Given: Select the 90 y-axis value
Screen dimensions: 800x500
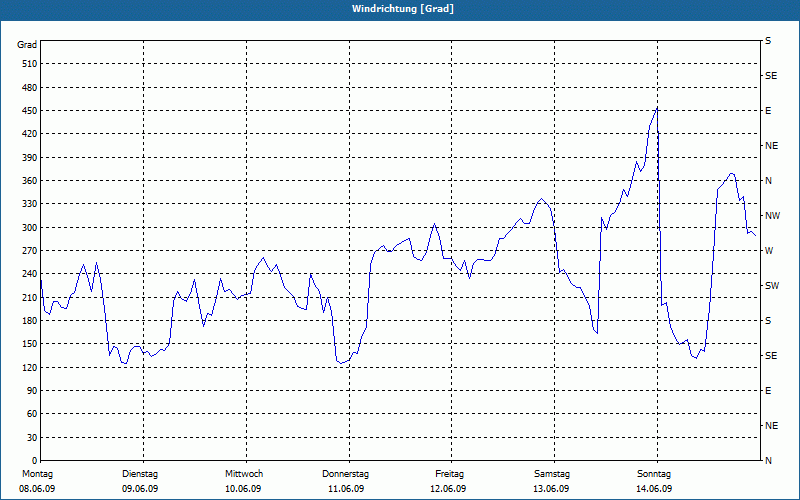Looking at the screenshot, I should (32, 390).
